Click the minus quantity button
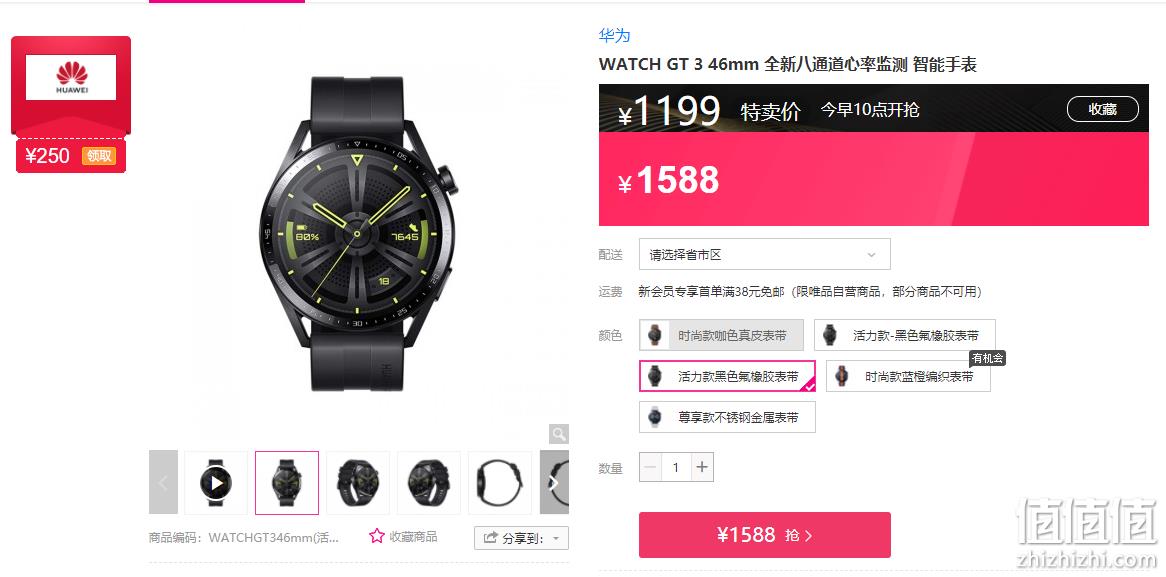This screenshot has width=1166, height=577. pyautogui.click(x=650, y=468)
